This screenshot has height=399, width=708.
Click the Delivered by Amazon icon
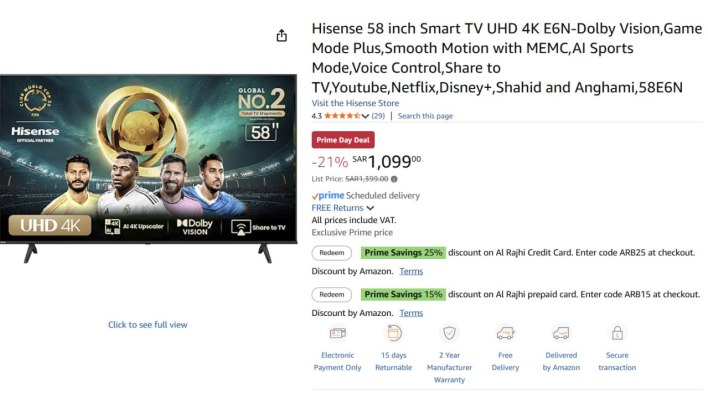click(561, 334)
